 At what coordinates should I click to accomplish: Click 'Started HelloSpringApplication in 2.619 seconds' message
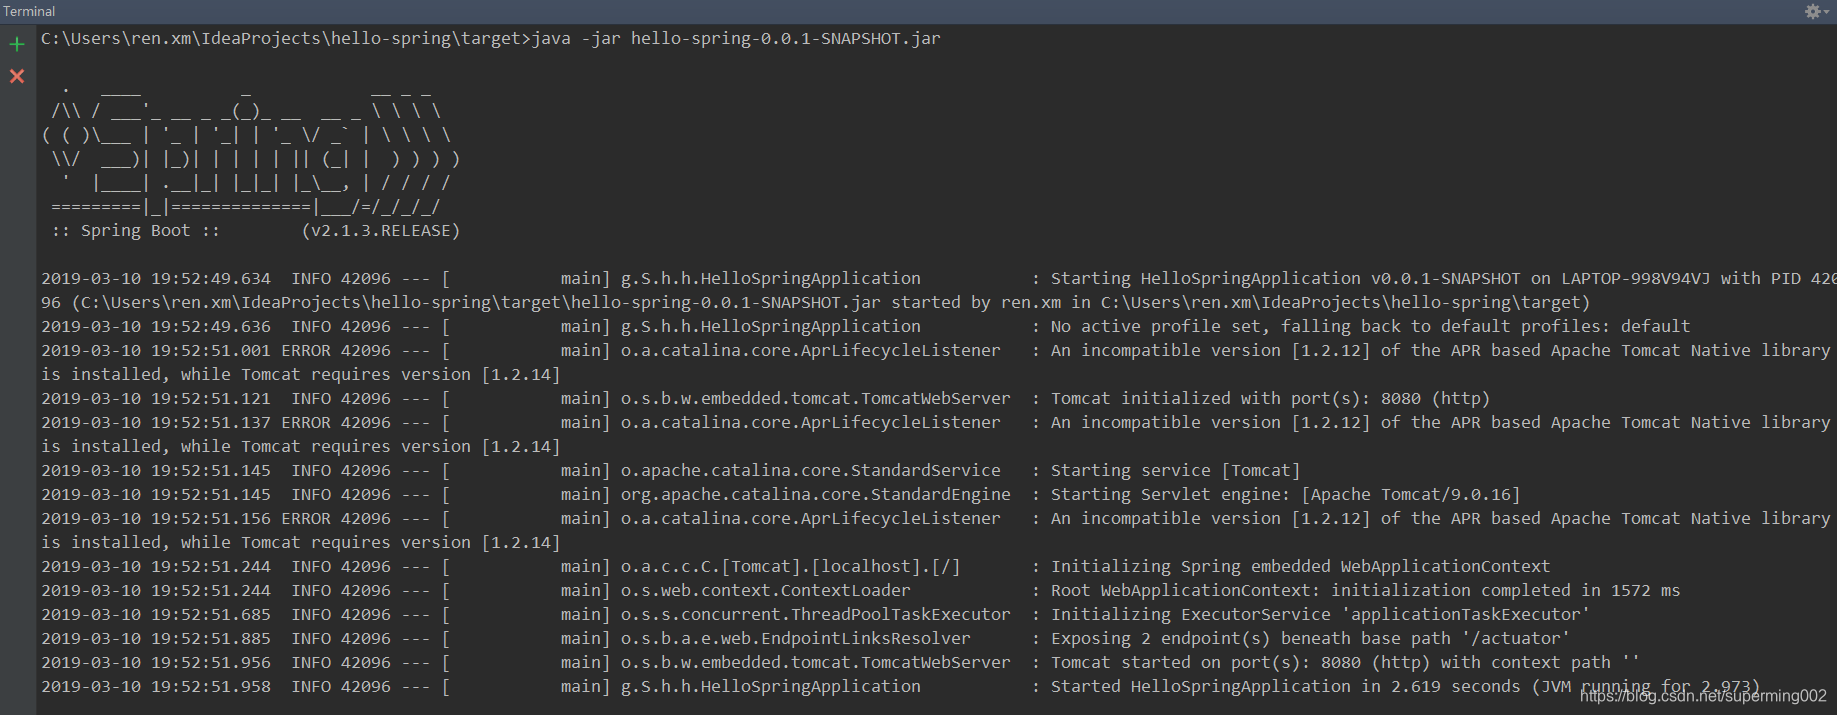coord(1285,687)
